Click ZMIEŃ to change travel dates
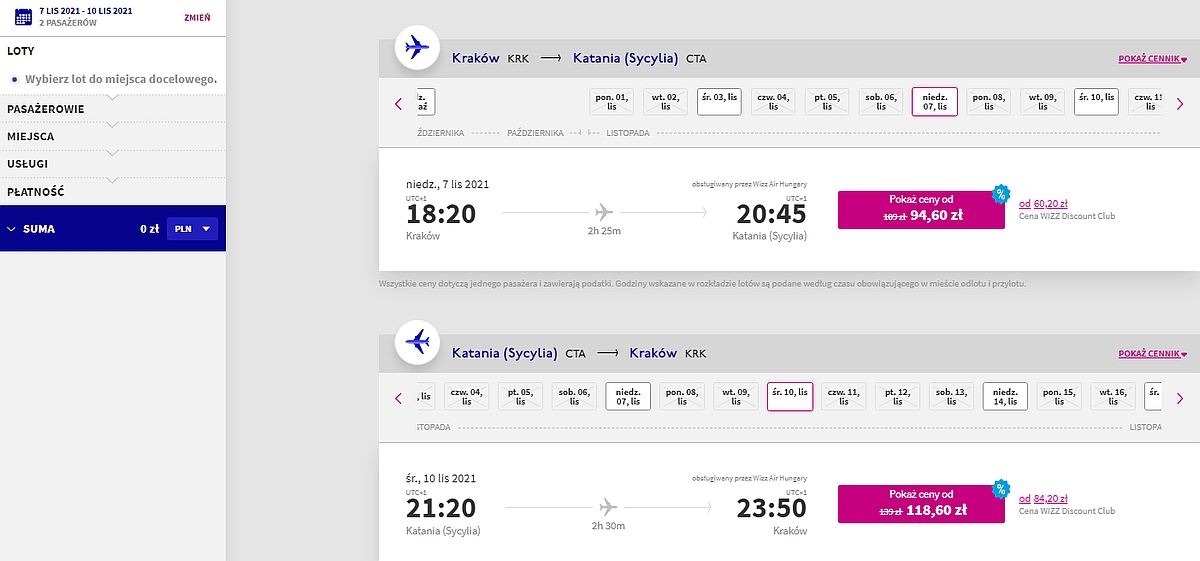1200x561 pixels. click(198, 17)
